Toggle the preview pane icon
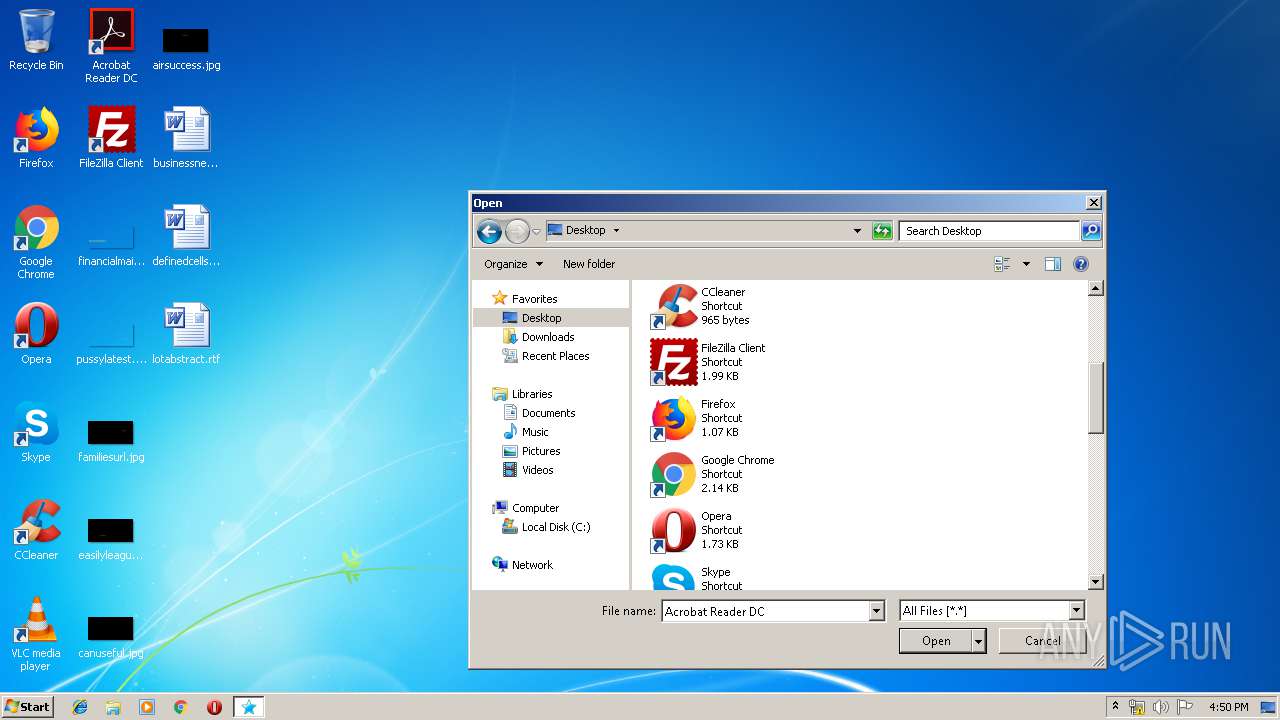Image resolution: width=1280 pixels, height=720 pixels. [x=1052, y=264]
